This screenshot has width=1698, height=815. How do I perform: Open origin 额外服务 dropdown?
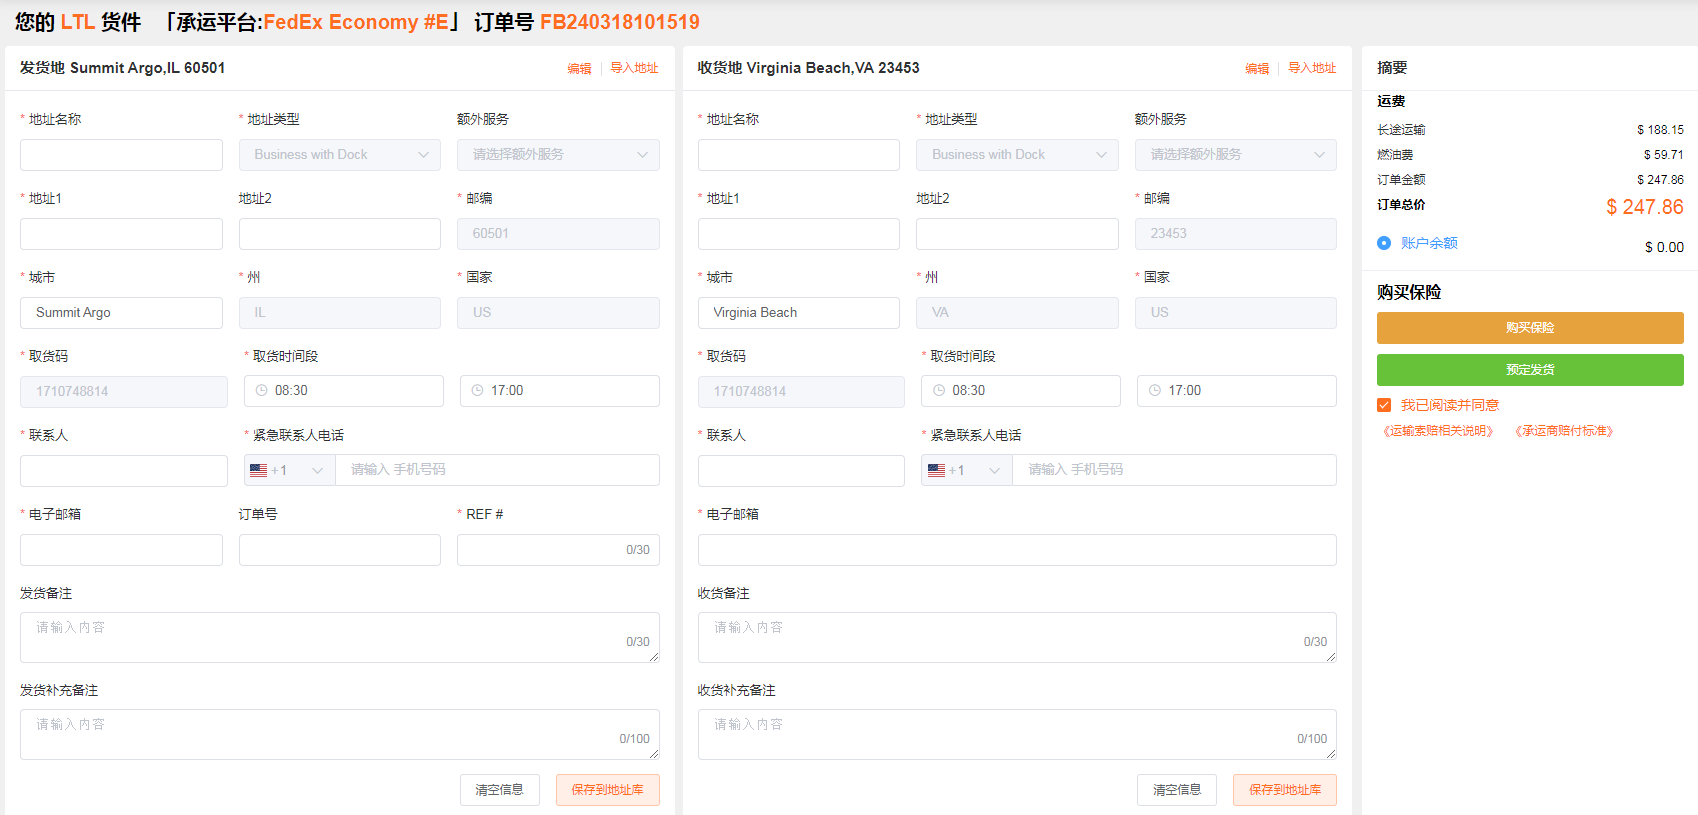[558, 155]
